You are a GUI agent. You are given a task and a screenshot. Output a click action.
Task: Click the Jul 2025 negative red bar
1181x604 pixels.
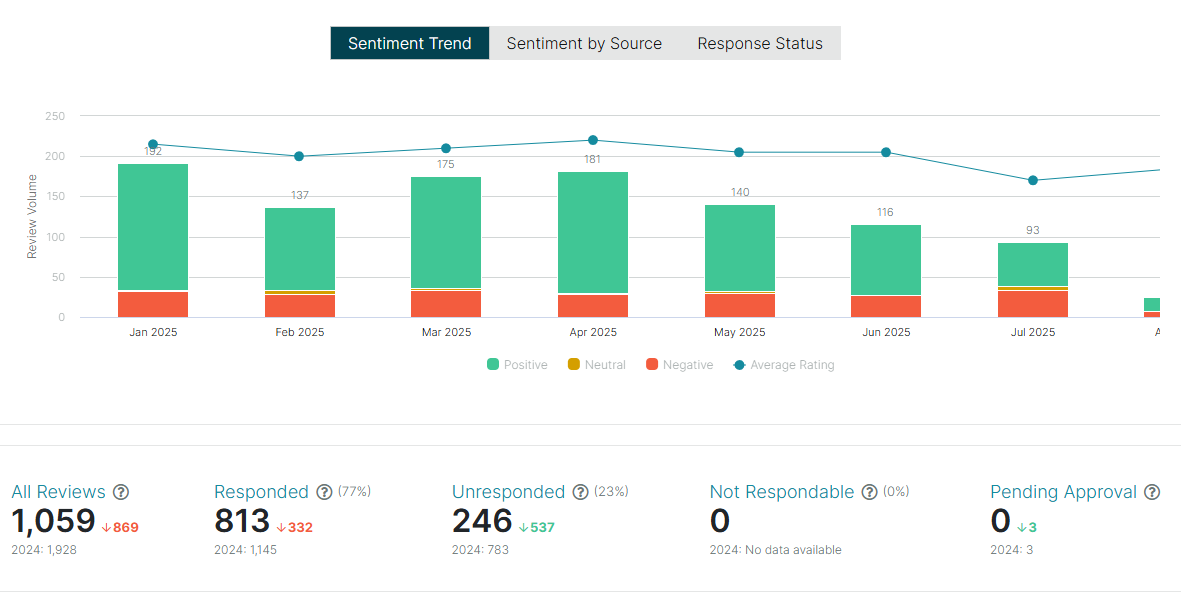(x=1033, y=304)
